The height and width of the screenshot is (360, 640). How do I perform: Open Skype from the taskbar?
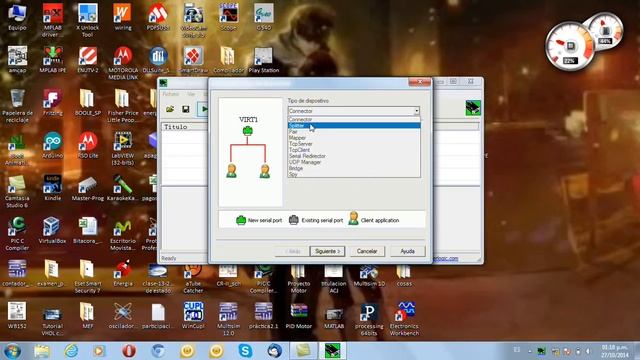click(245, 351)
